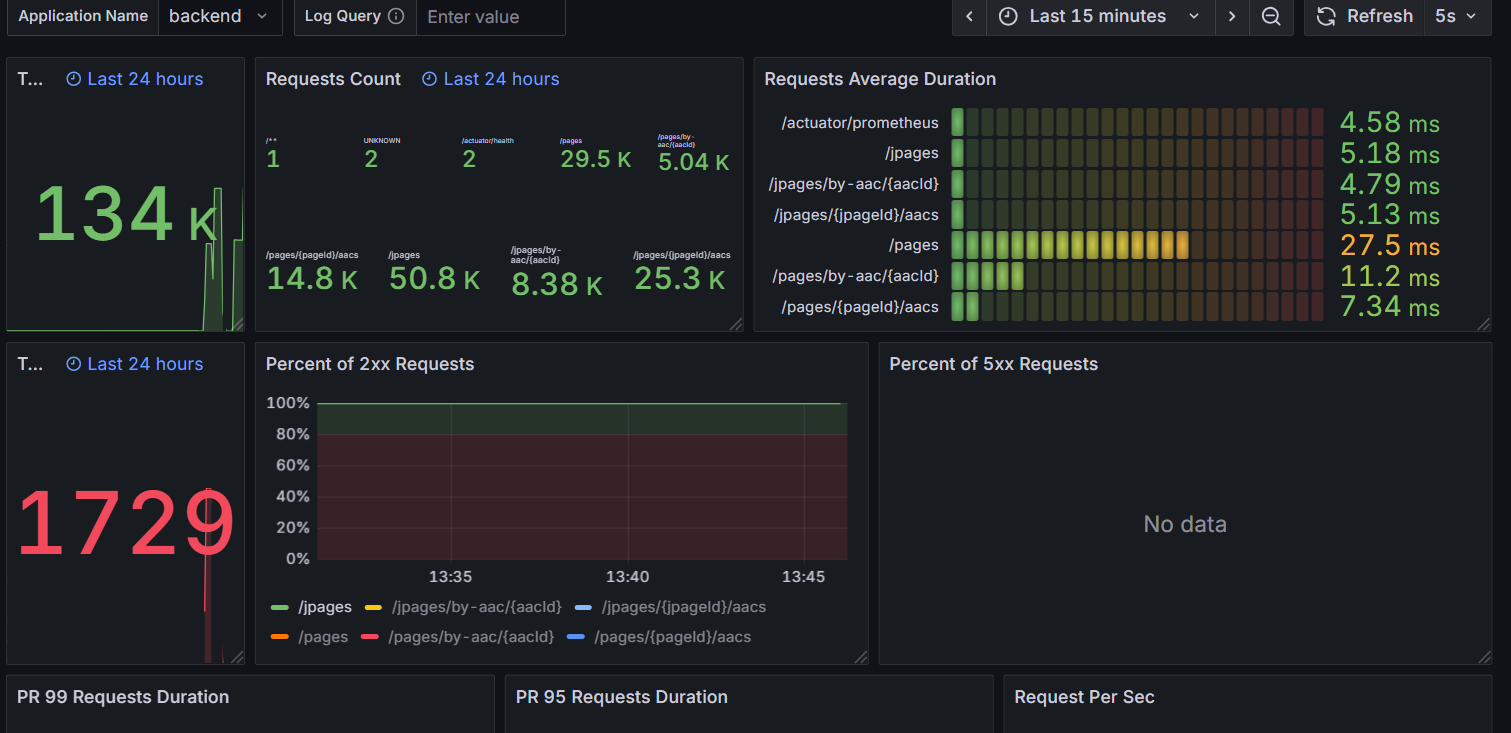
Task: Open the 5s refresh interval dropdown
Action: pos(1456,17)
